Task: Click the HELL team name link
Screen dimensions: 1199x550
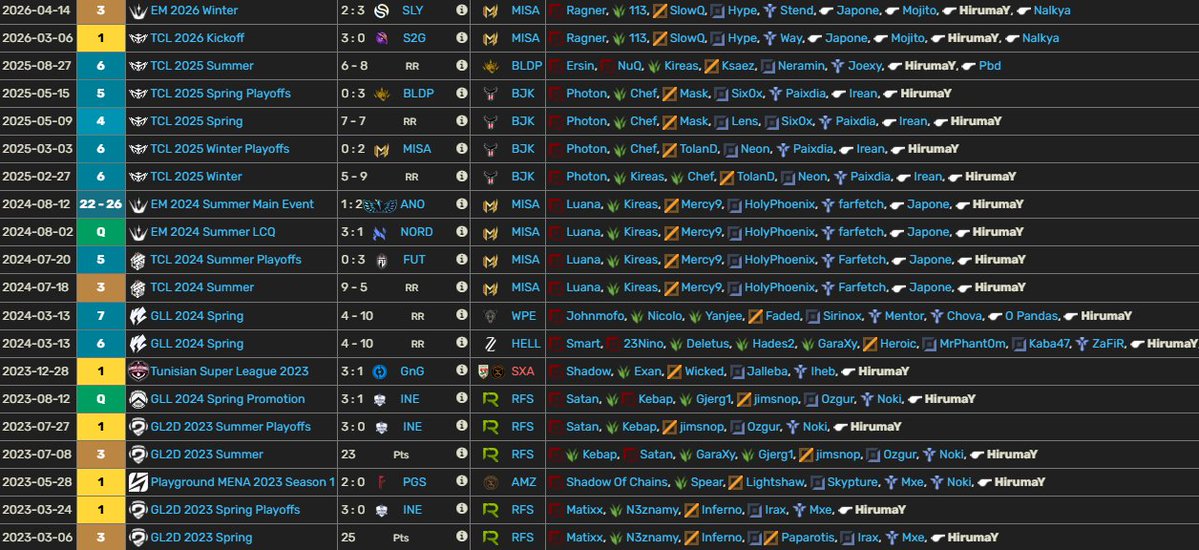Action: coord(526,343)
